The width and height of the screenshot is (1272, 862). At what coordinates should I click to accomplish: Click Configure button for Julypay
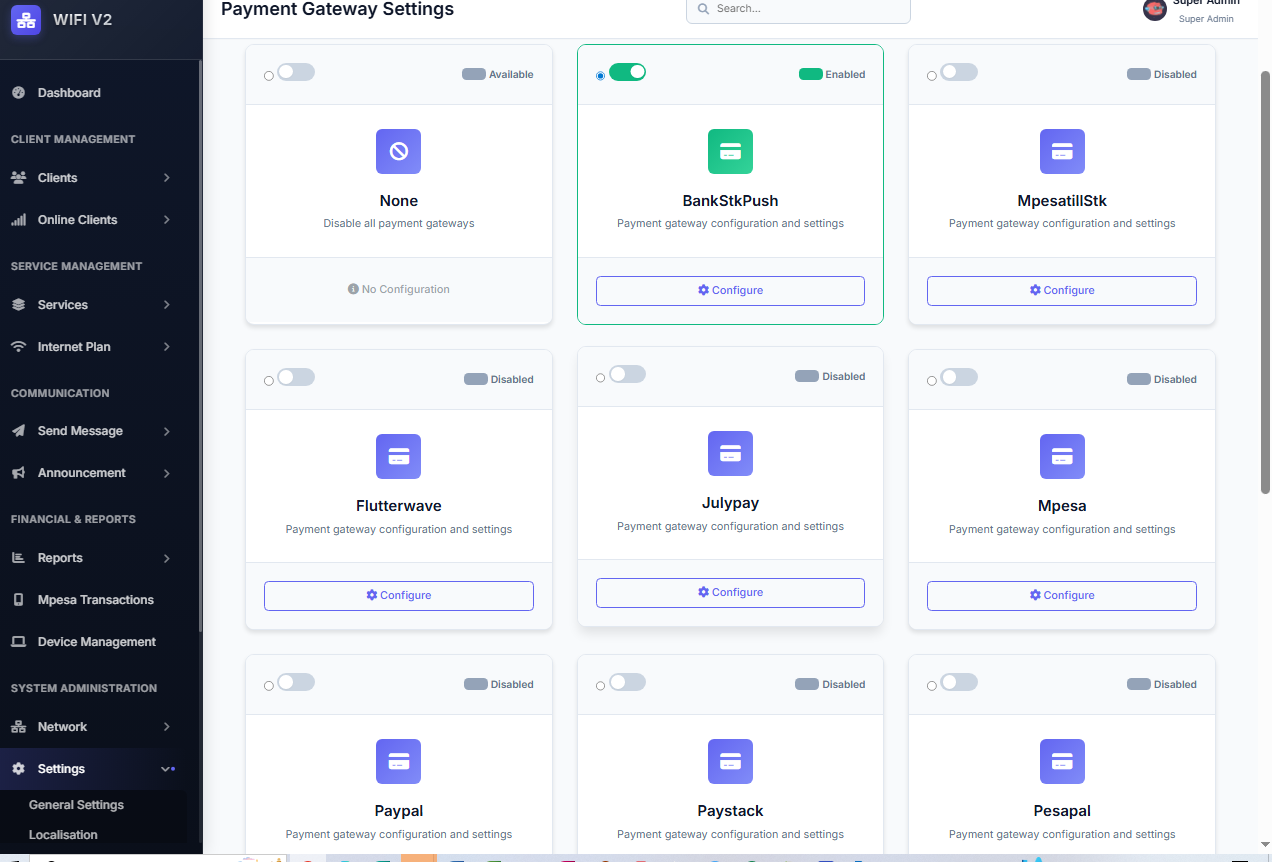click(730, 593)
